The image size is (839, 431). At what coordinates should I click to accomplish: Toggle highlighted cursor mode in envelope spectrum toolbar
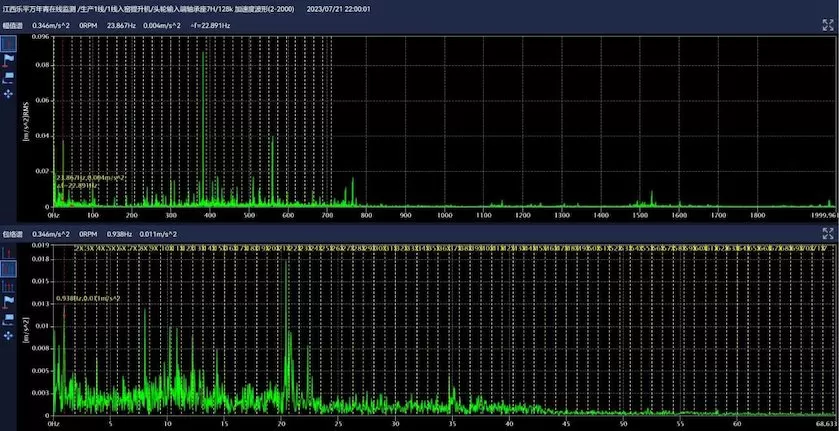[9, 269]
